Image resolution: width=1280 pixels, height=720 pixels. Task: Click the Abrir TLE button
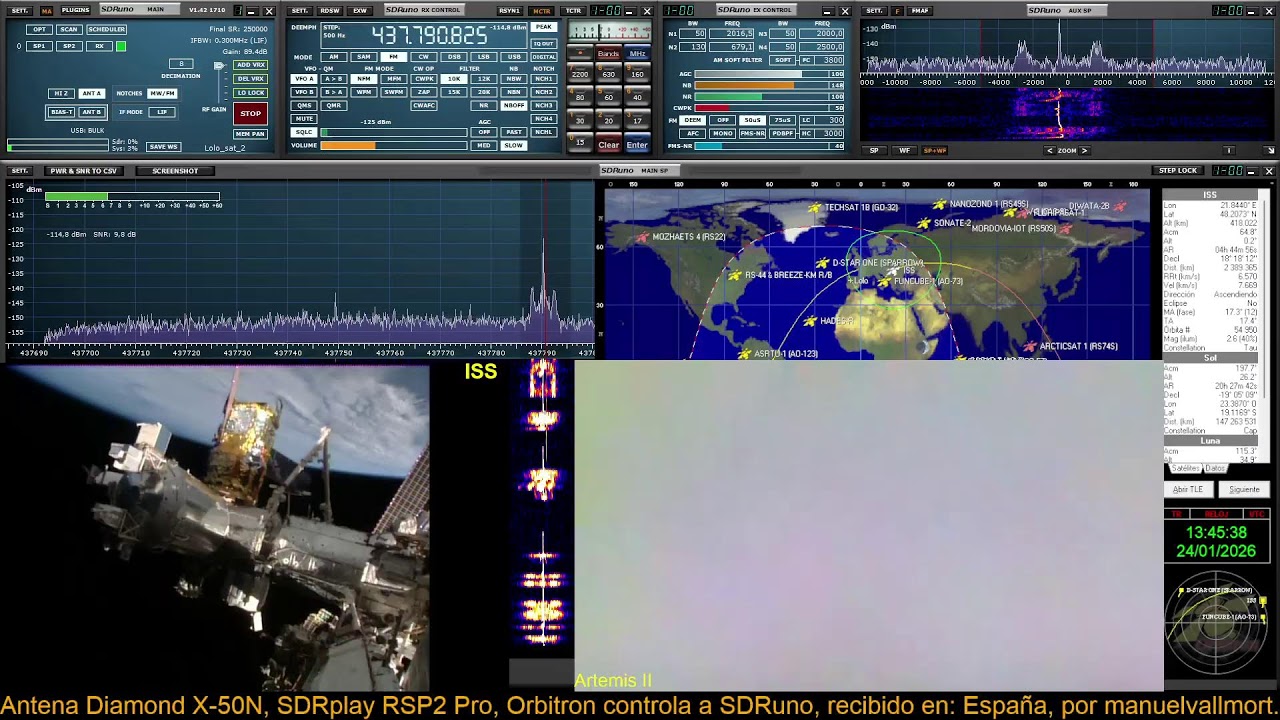click(x=1188, y=490)
